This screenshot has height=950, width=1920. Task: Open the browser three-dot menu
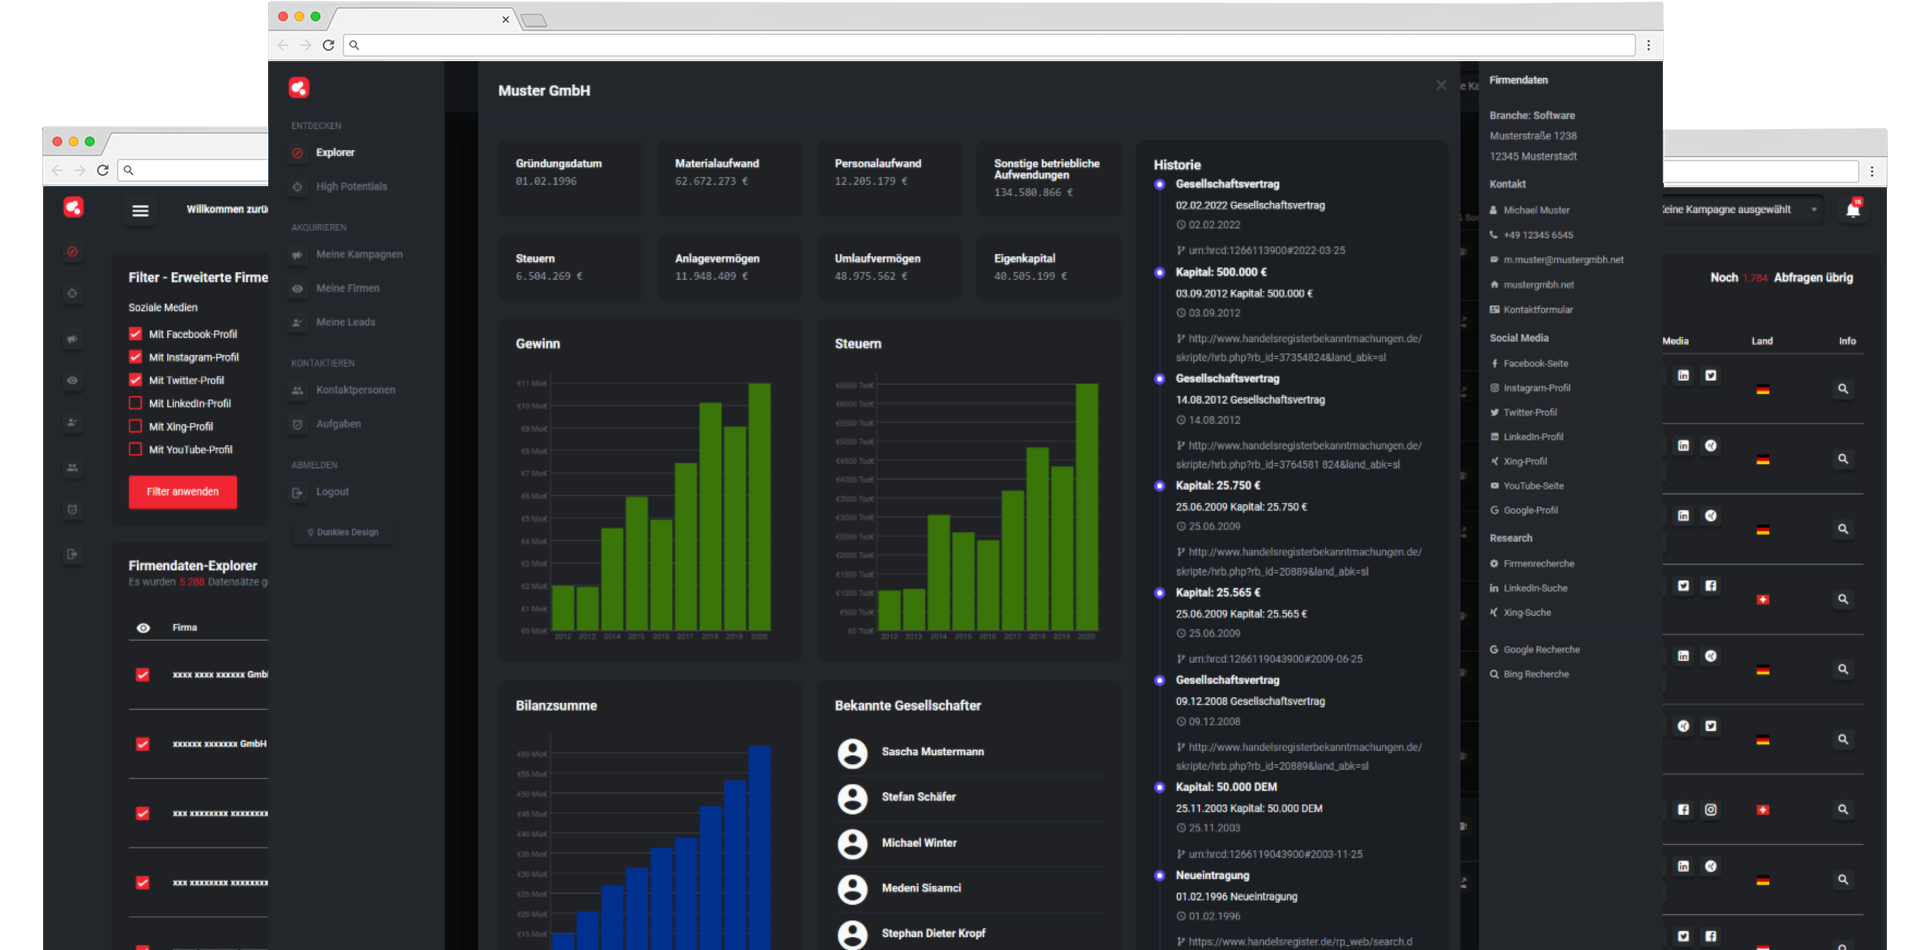point(1648,45)
